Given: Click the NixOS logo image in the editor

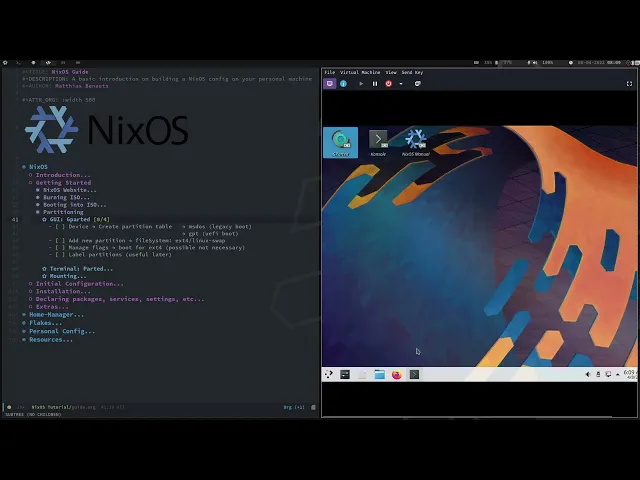Looking at the screenshot, I should pos(107,129).
